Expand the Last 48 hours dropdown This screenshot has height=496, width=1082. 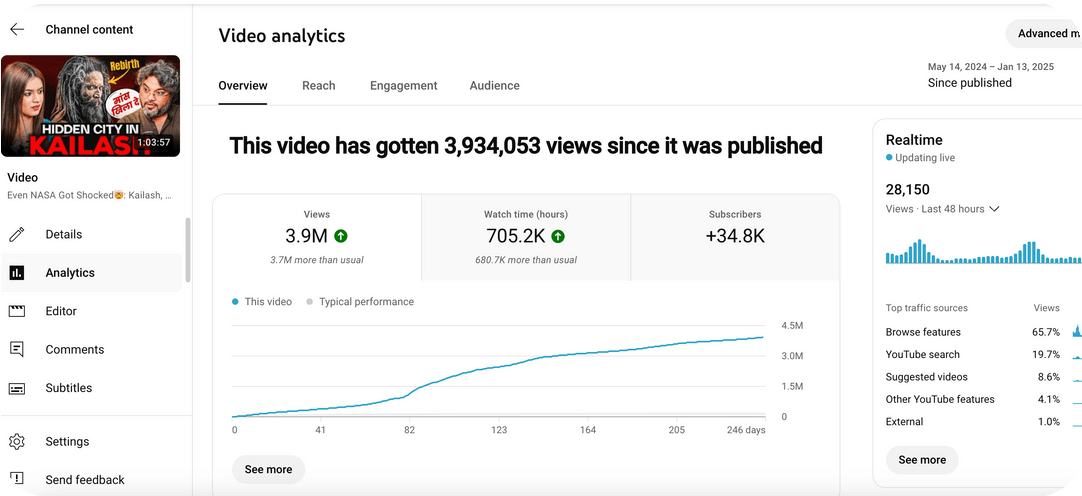(x=993, y=209)
